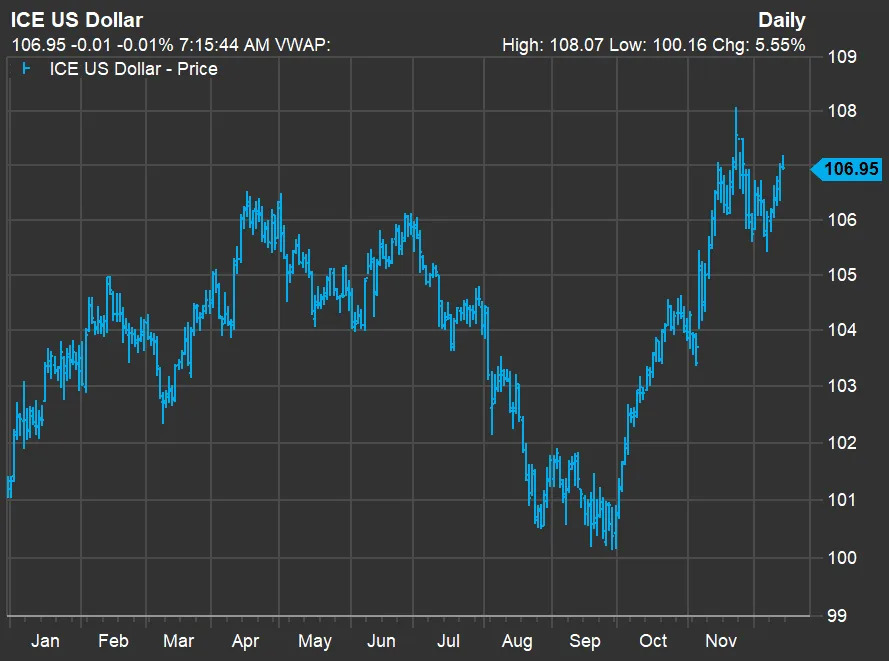
Task: Select the 106 price axis label
Action: pyautogui.click(x=843, y=220)
